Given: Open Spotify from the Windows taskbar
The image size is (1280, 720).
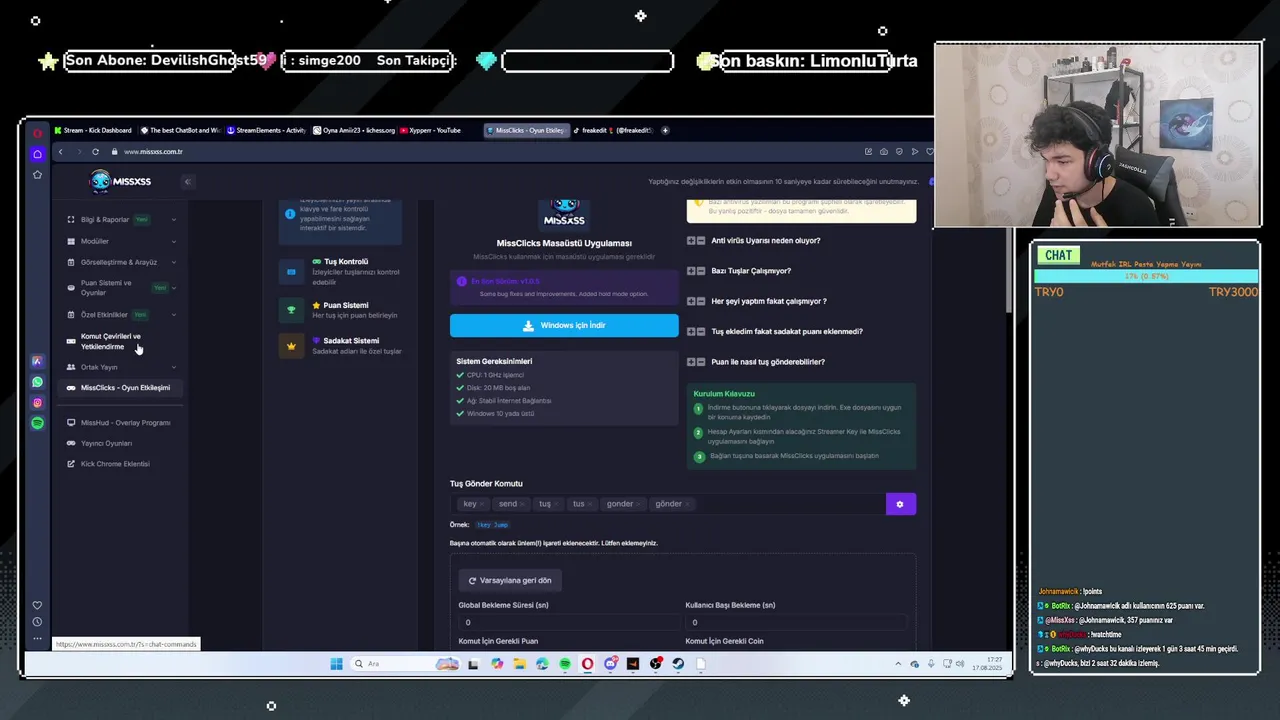Looking at the screenshot, I should 565,664.
